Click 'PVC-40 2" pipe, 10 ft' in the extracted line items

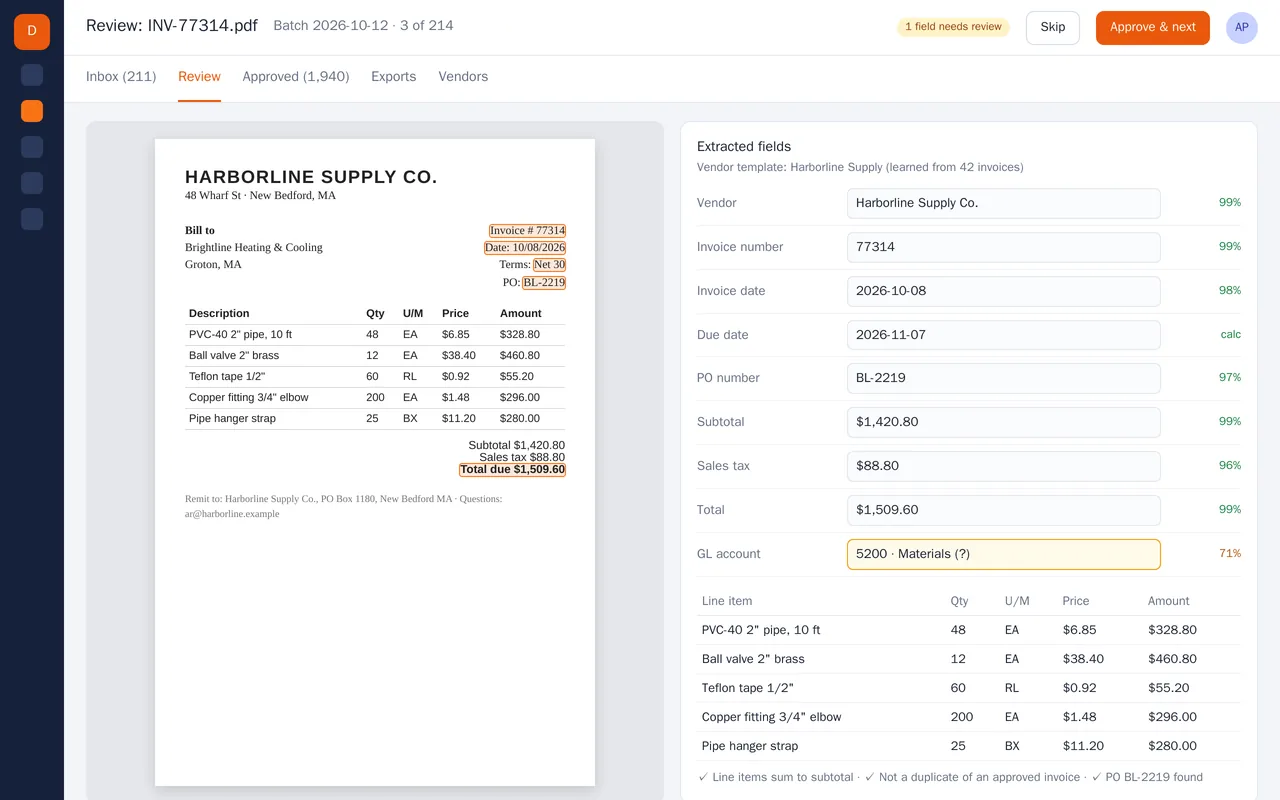(x=761, y=630)
